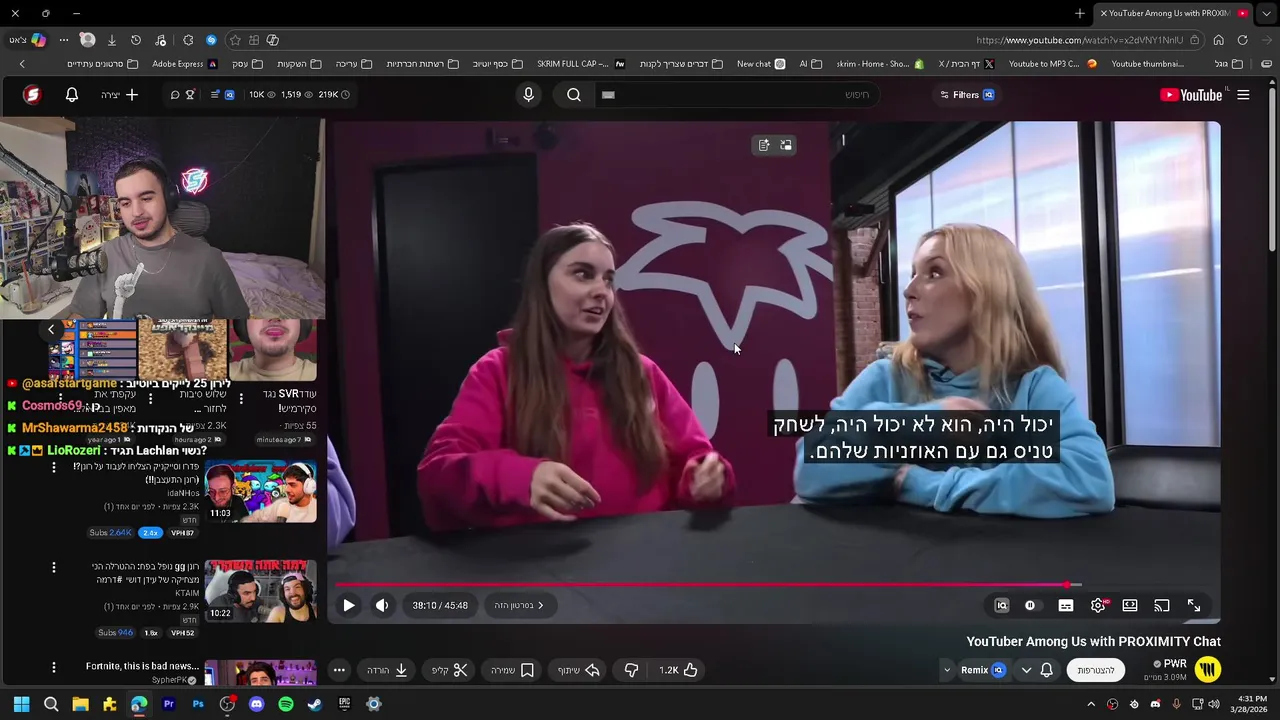Open the 'Youtube to MP3 C...' bookmark
The image size is (1280, 720).
(1052, 64)
